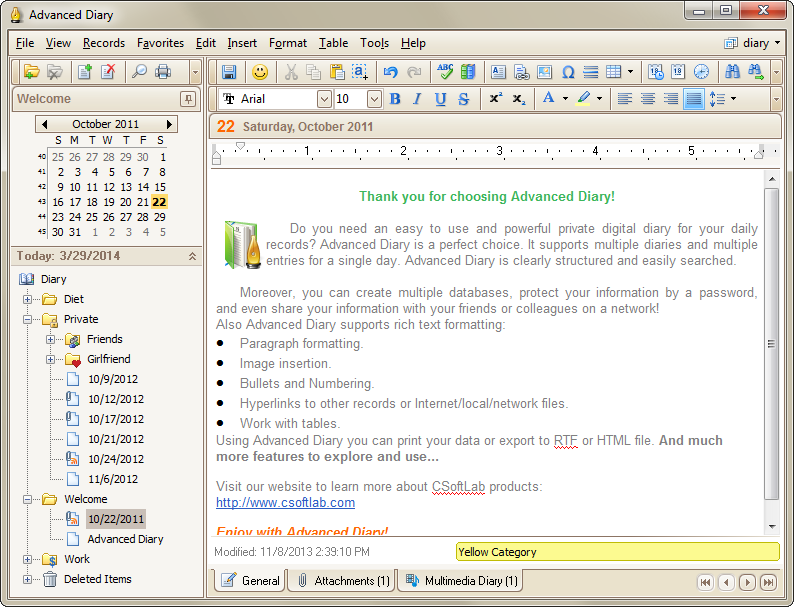Center align the text
Screen dimensions: 794x607
(648, 99)
